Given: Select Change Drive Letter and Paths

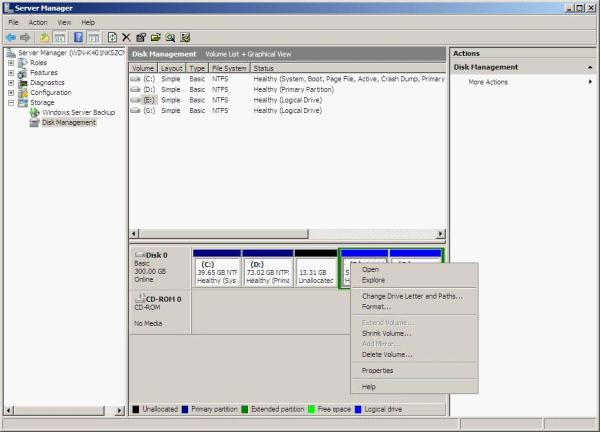Looking at the screenshot, I should pyautogui.click(x=414, y=296).
